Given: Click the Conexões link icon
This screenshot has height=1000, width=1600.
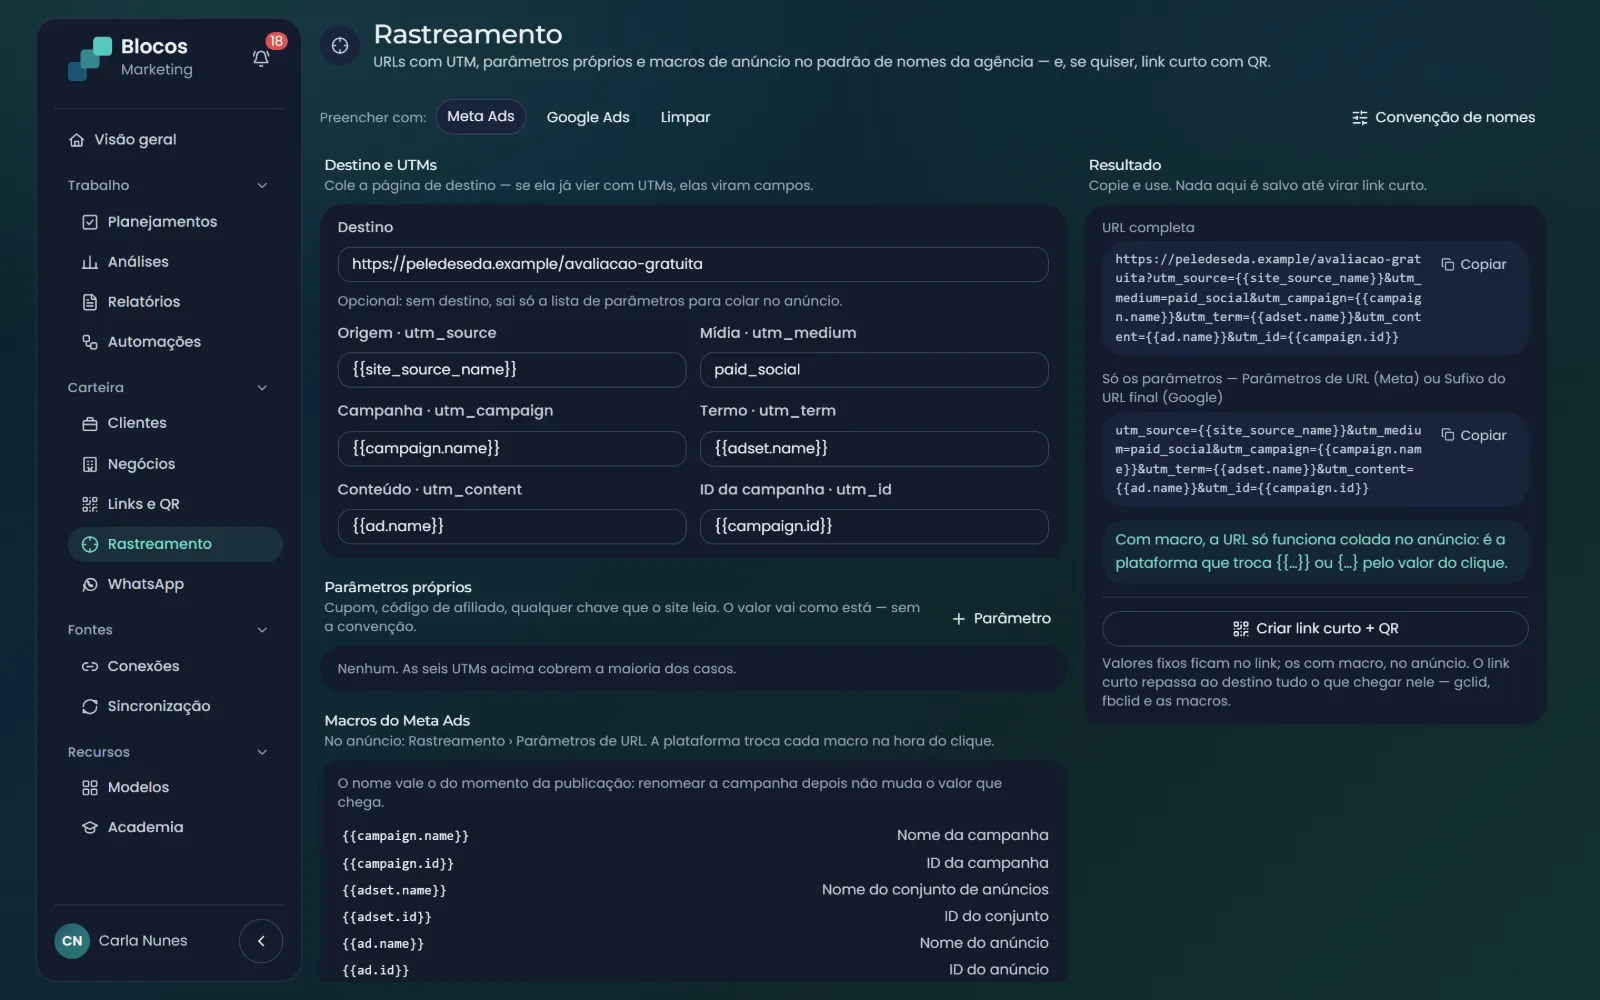Looking at the screenshot, I should (90, 666).
